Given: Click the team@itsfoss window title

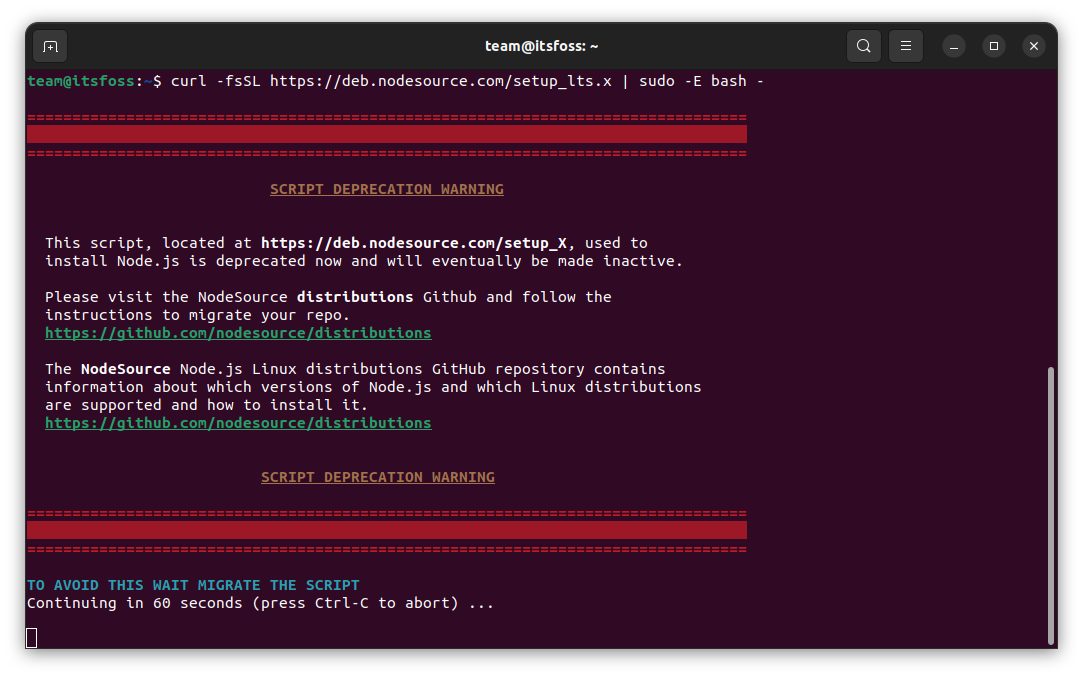Looking at the screenshot, I should point(541,46).
